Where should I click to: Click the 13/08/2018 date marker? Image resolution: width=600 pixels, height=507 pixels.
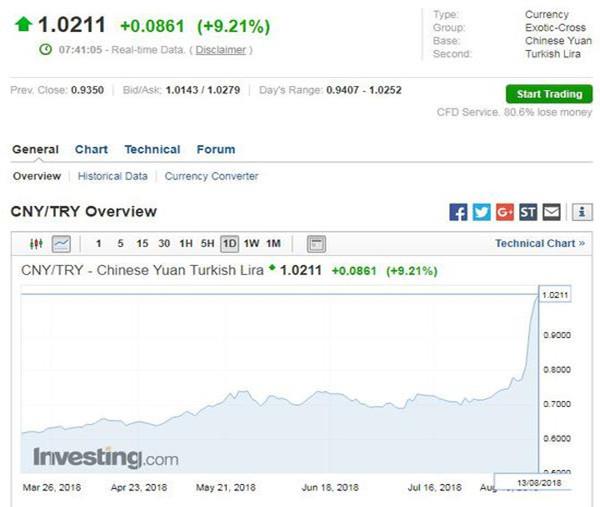coord(539,483)
